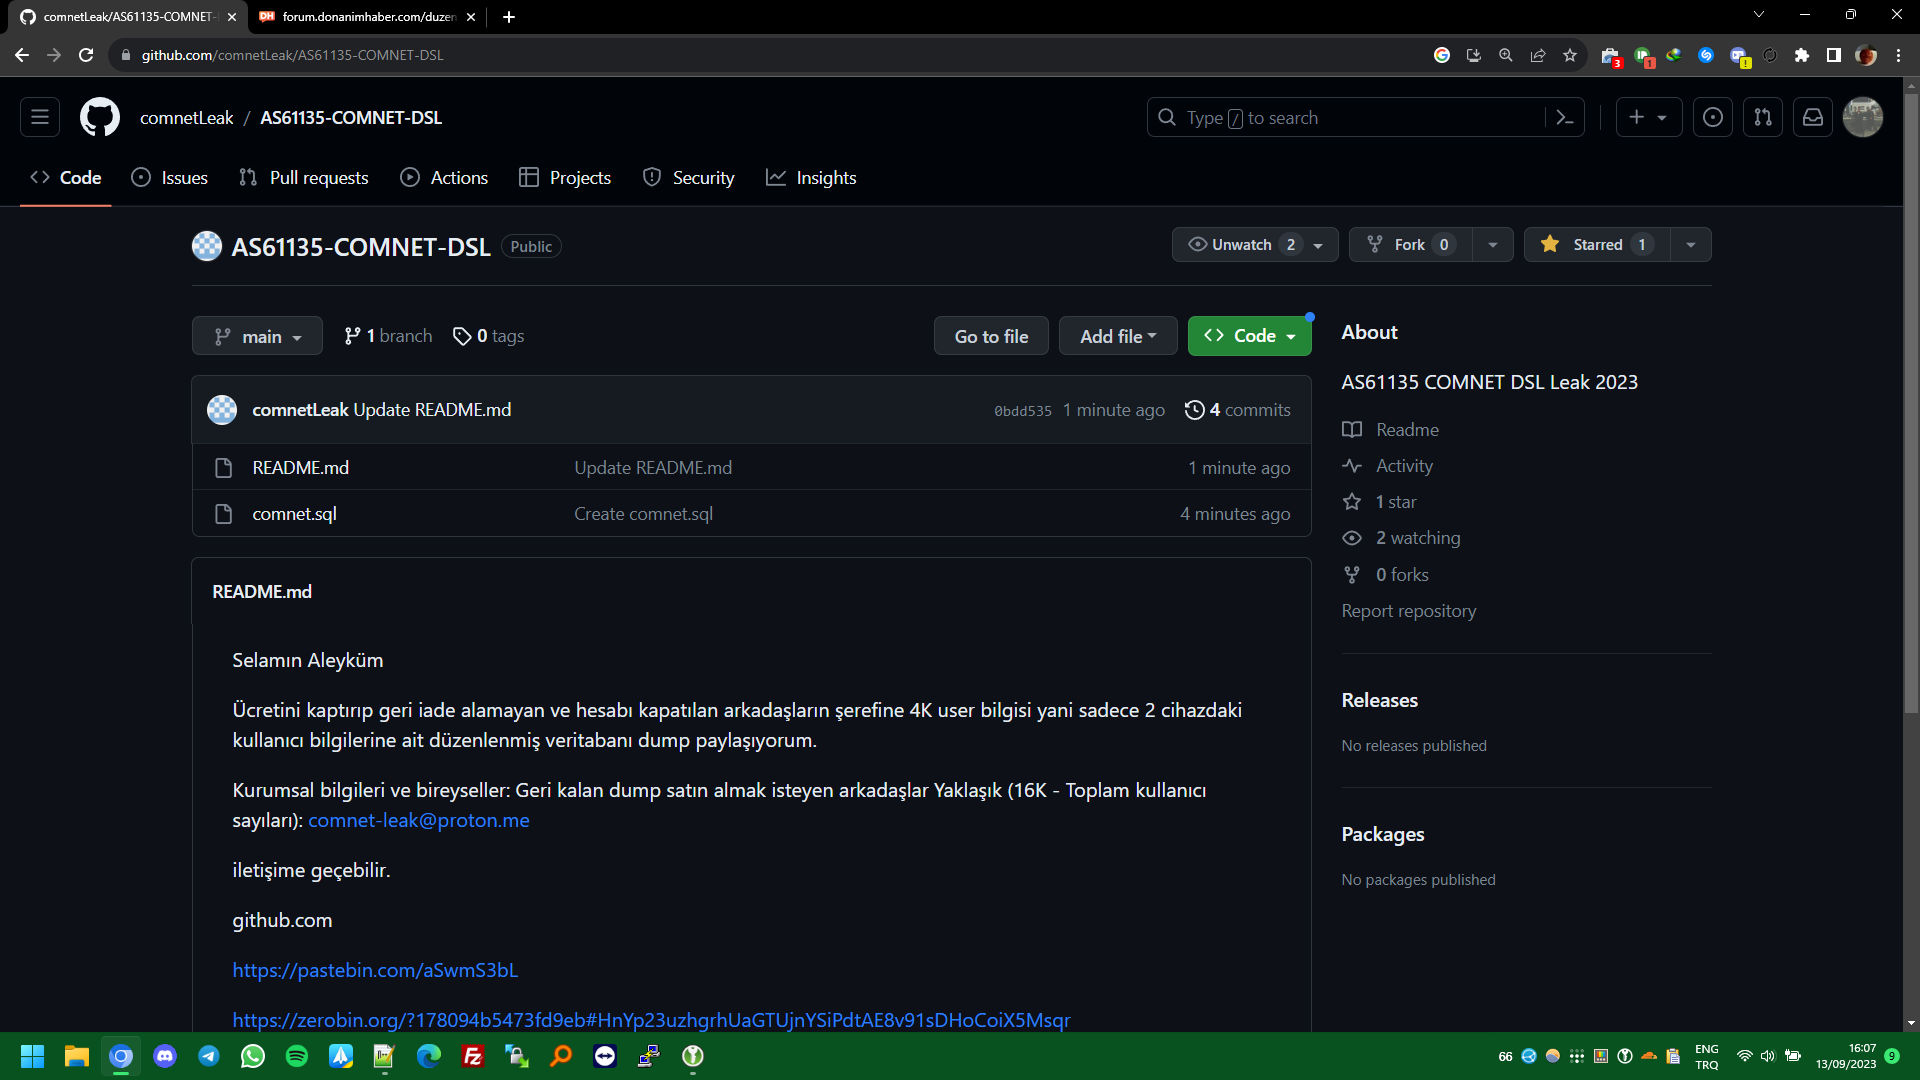Screen dimensions: 1920x1080
Task: Open the pull requests icon in header
Action: point(1763,118)
